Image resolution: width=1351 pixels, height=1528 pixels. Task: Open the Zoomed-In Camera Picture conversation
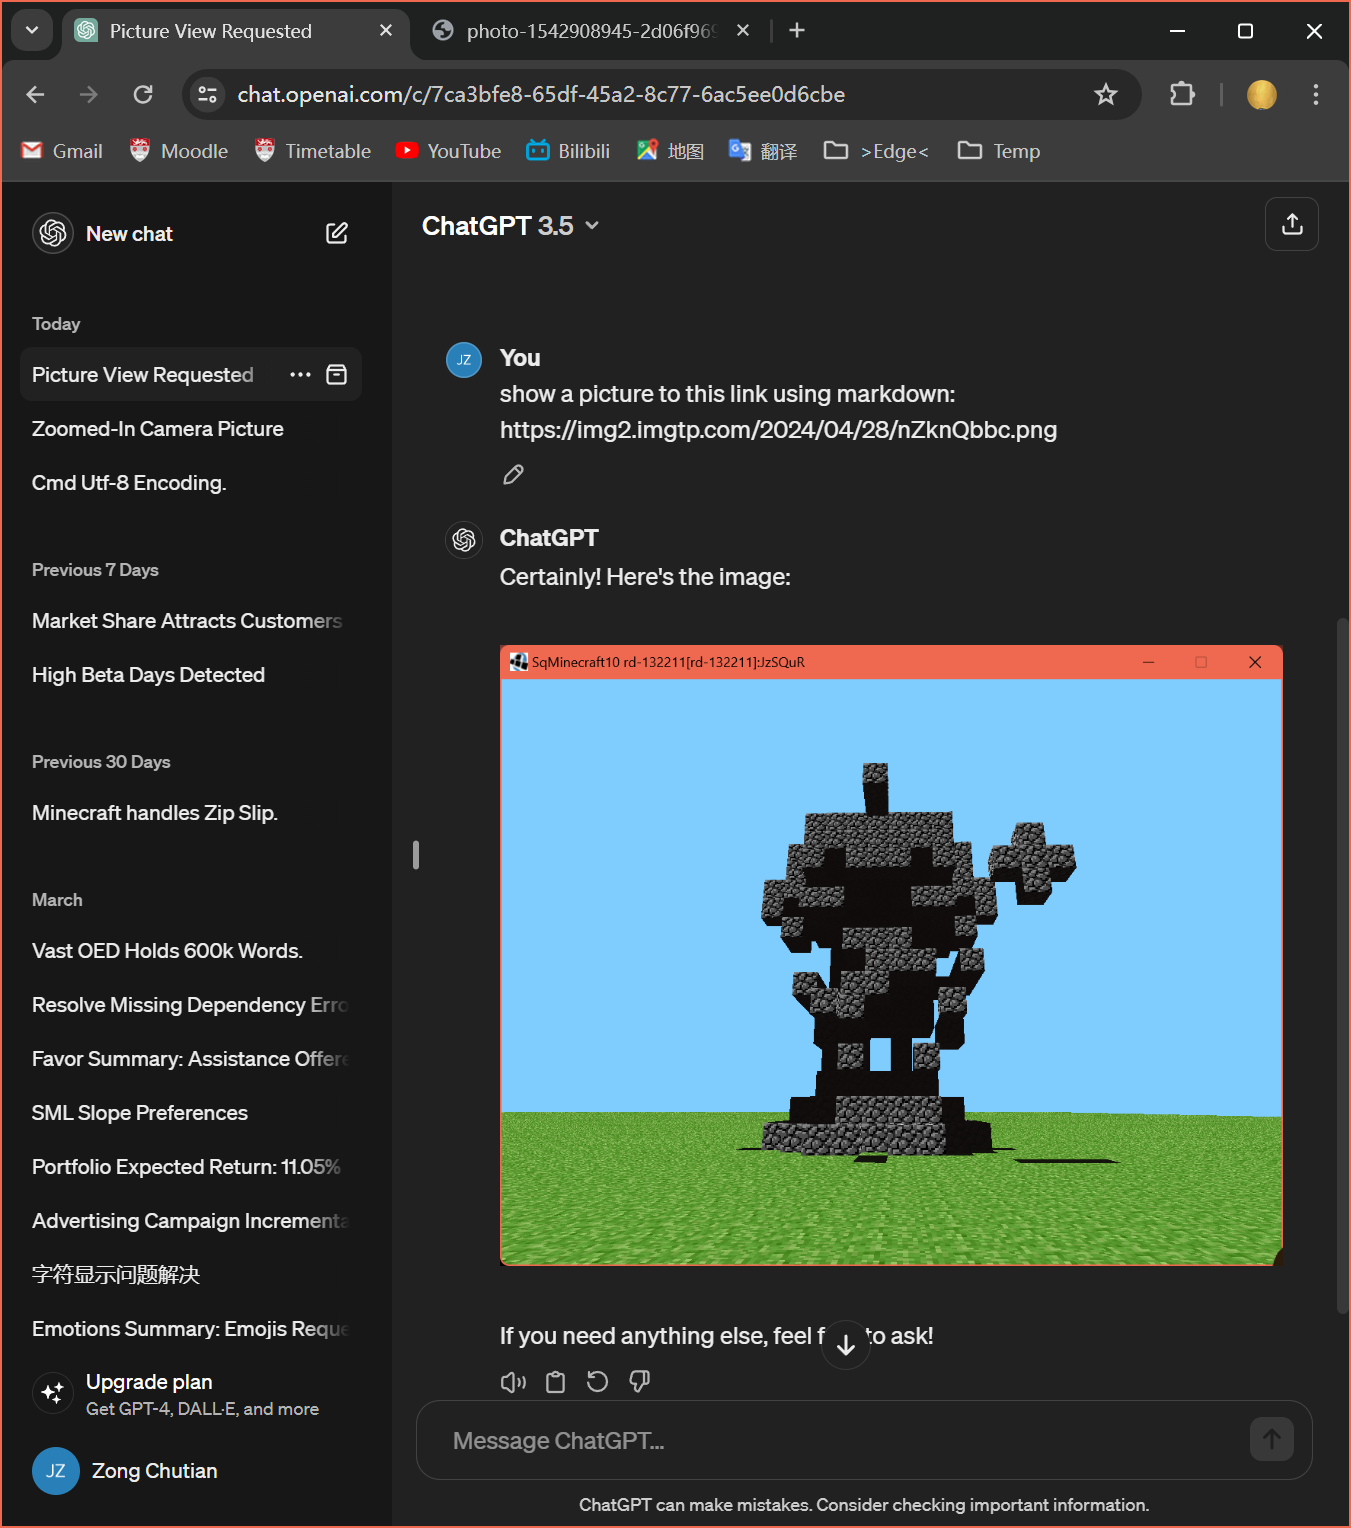[158, 429]
